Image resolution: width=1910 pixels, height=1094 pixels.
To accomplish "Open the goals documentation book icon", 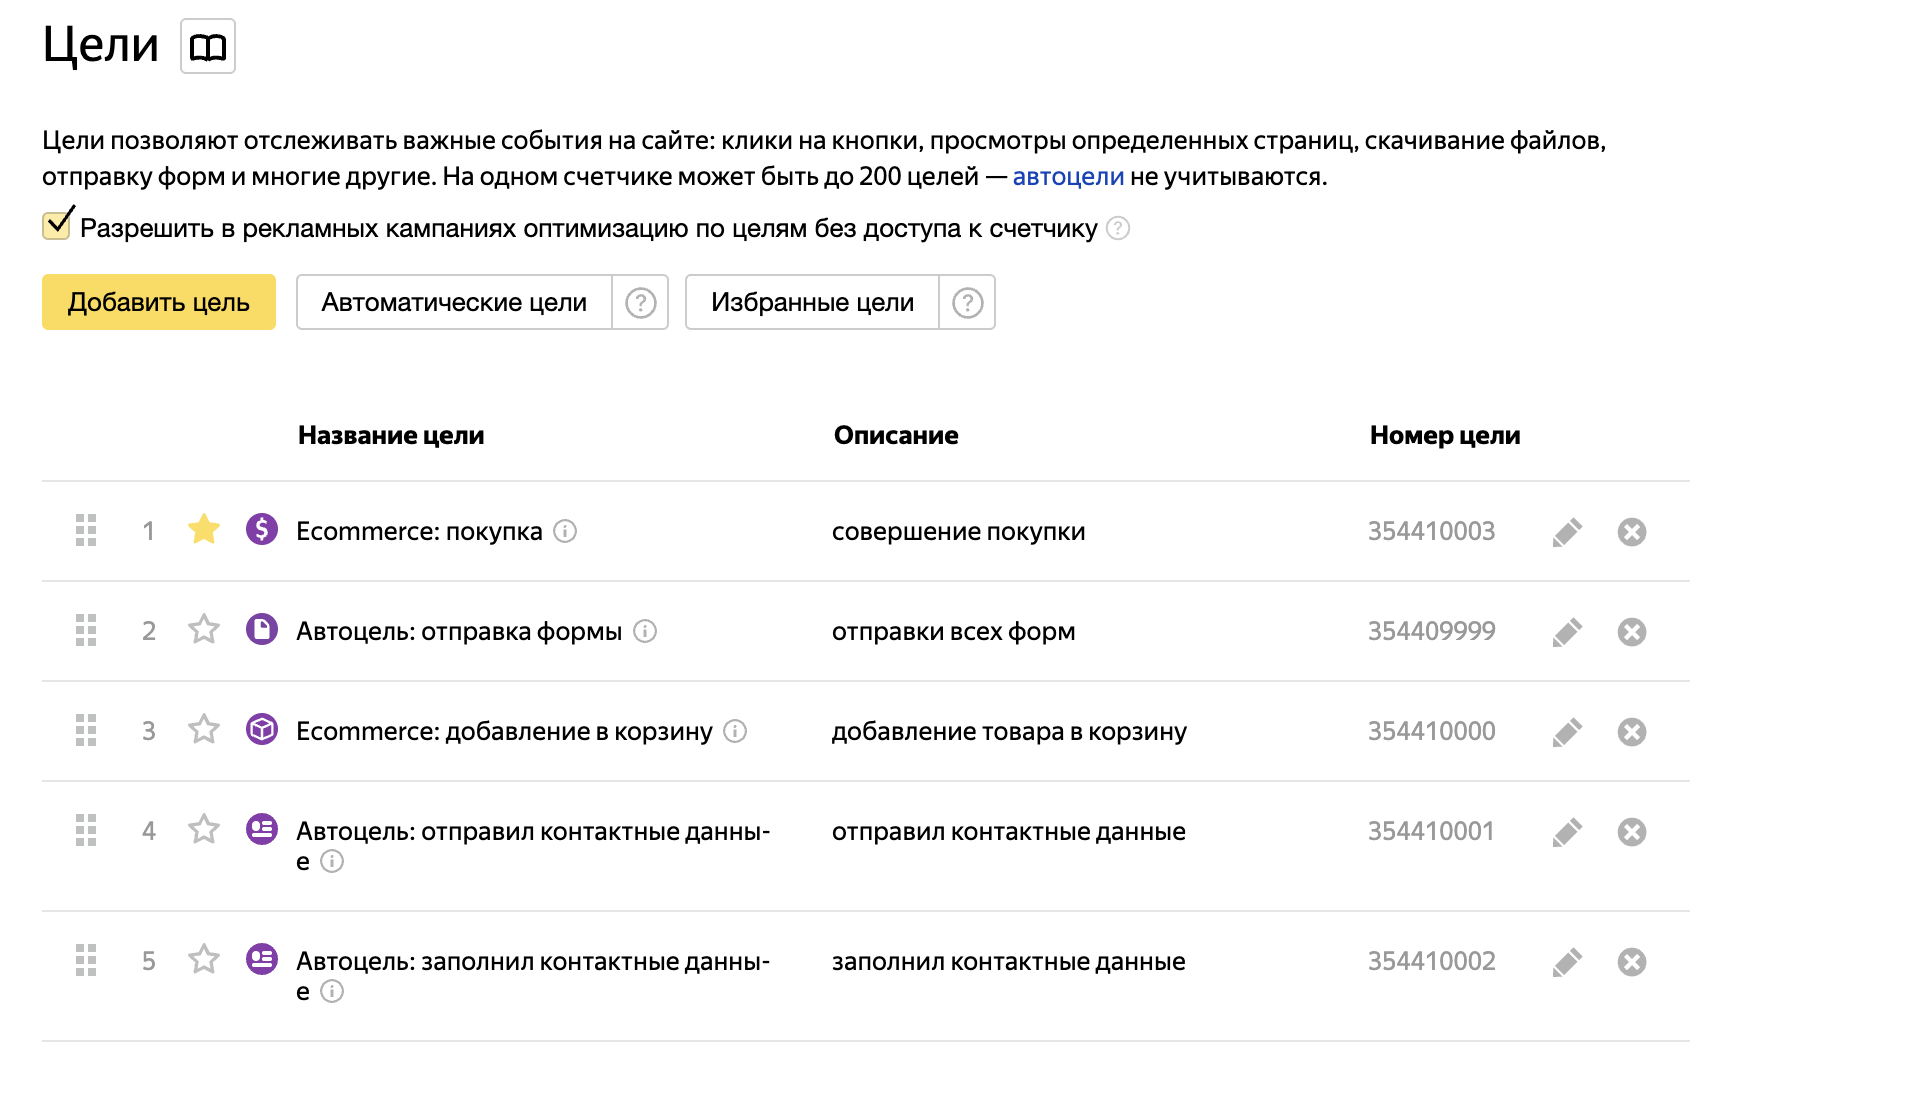I will (207, 46).
